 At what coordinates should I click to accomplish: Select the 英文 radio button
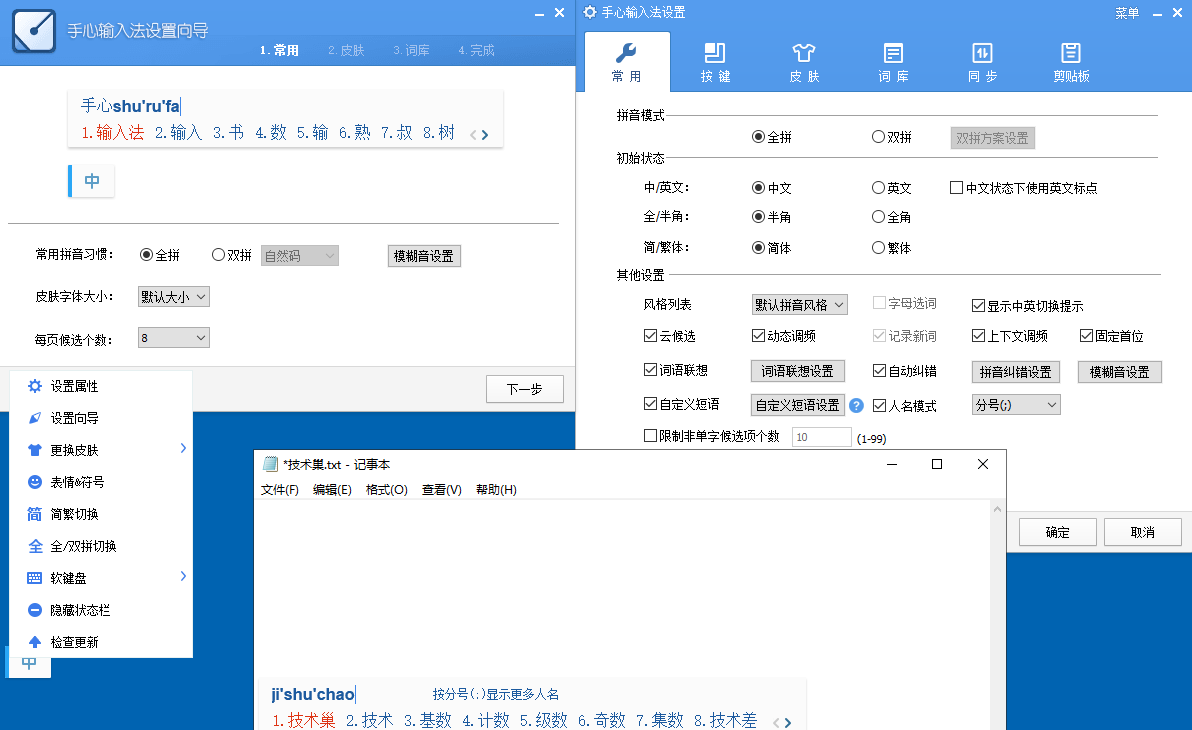point(877,187)
